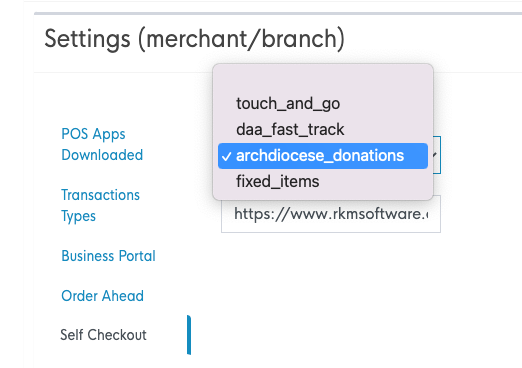Open POS Apps Downloaded settings
Image resolution: width=522 pixels, height=368 pixels.
[x=102, y=144]
